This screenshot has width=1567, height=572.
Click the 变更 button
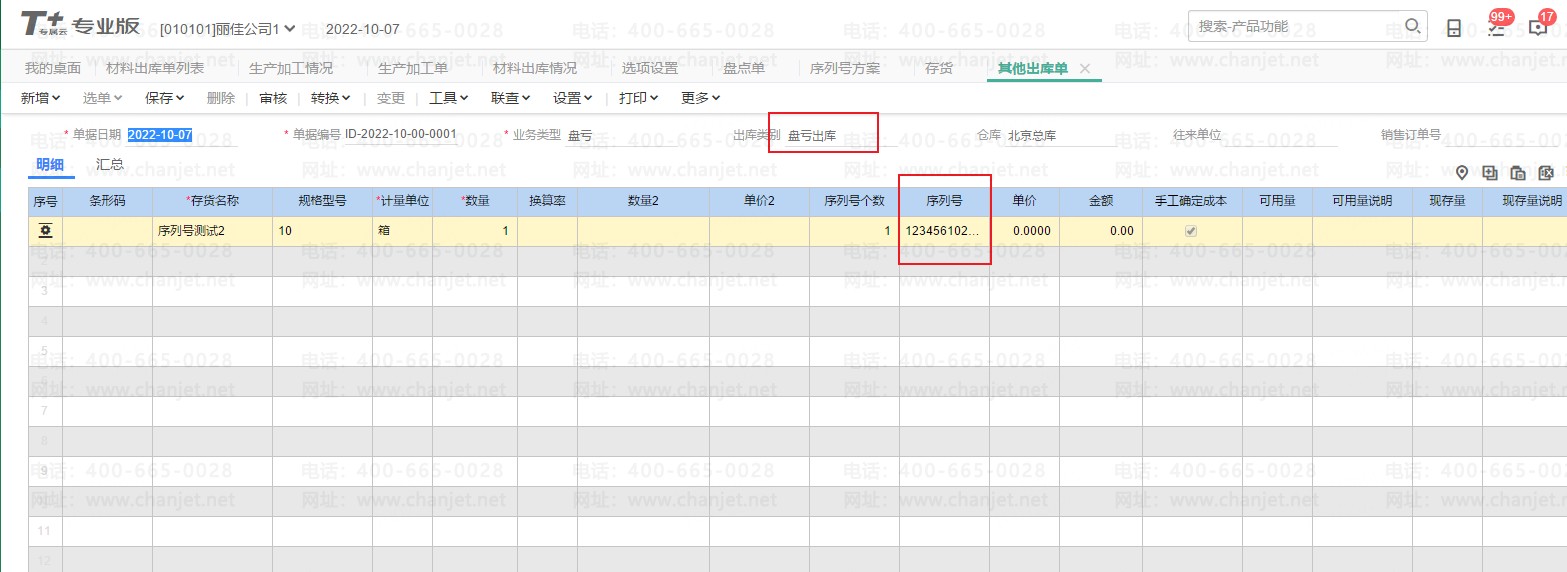click(x=391, y=98)
